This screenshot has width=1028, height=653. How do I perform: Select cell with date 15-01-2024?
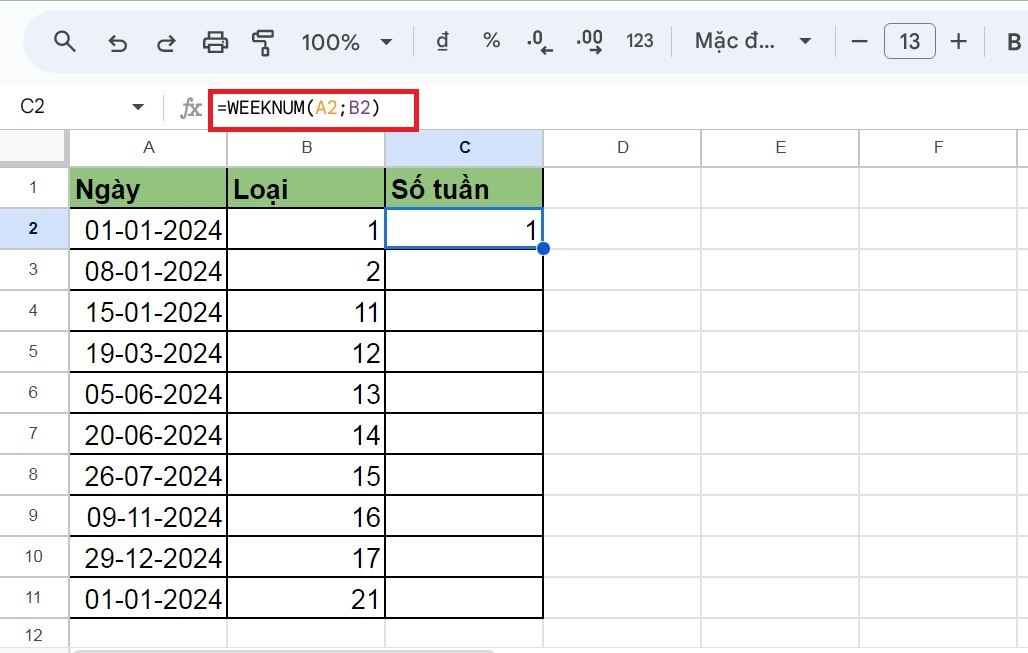coord(148,311)
